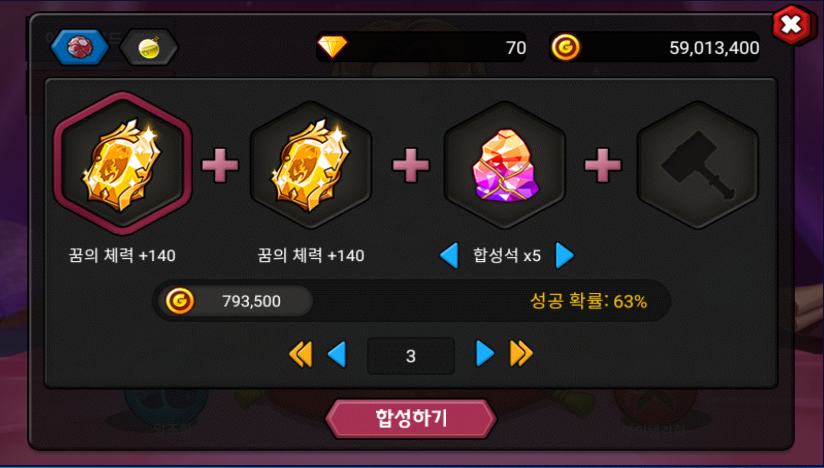Tap the gold coin icon at top
The height and width of the screenshot is (468, 824).
pyautogui.click(x=565, y=47)
